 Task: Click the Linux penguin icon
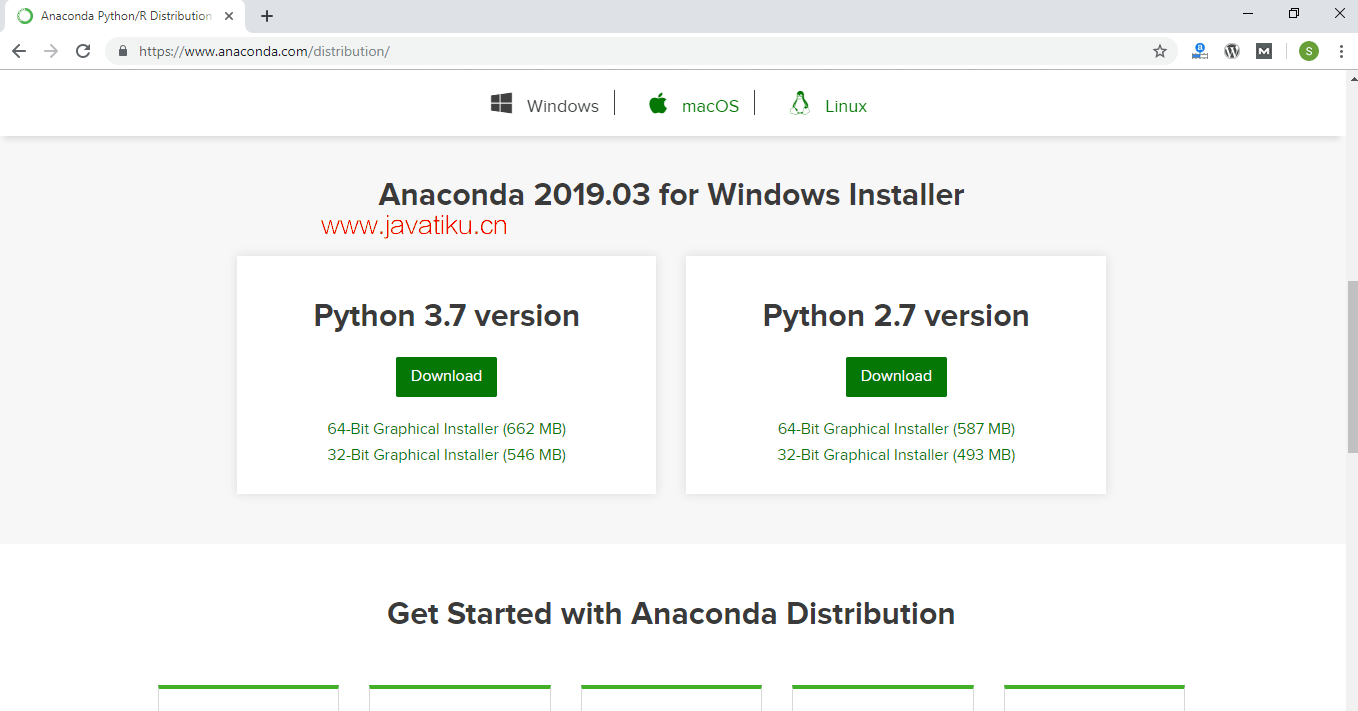click(800, 104)
